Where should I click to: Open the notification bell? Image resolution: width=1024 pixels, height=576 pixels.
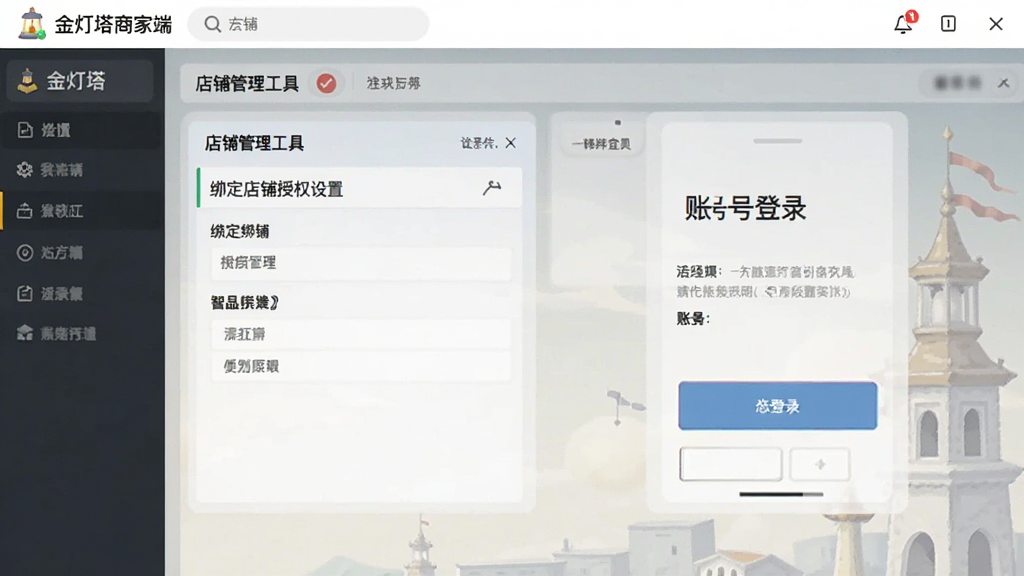(x=903, y=24)
